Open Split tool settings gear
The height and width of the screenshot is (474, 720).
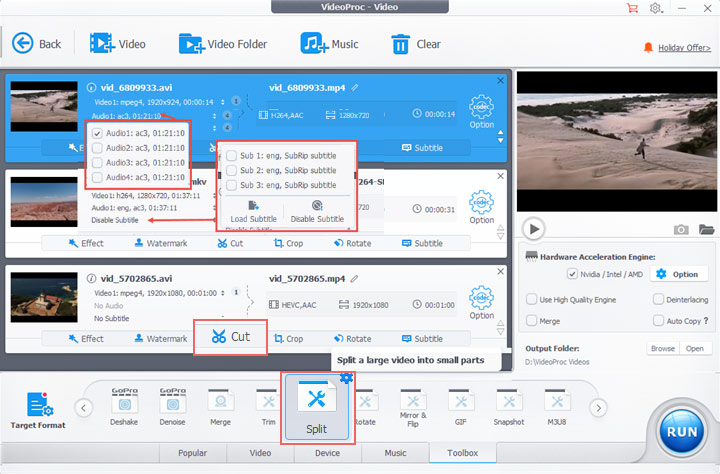[346, 378]
